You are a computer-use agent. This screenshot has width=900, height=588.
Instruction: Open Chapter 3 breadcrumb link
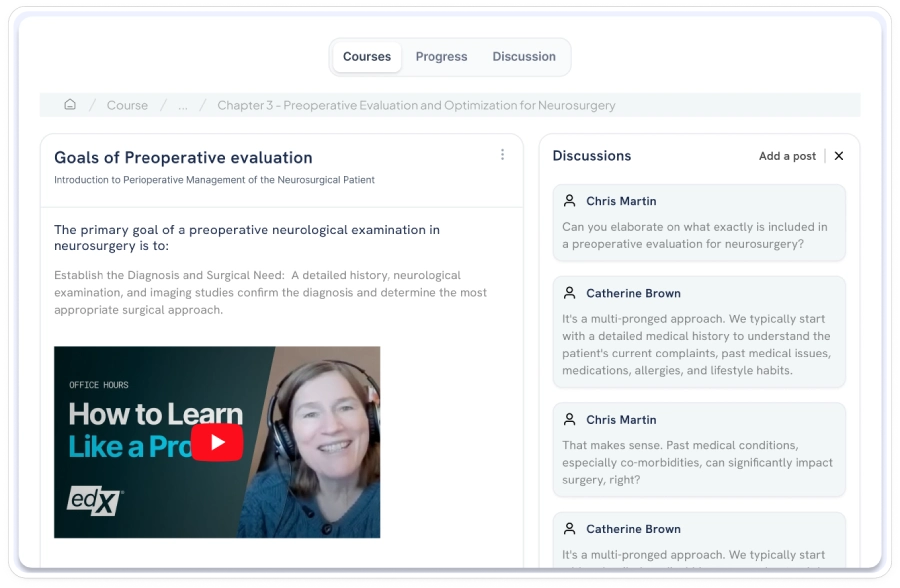click(416, 105)
